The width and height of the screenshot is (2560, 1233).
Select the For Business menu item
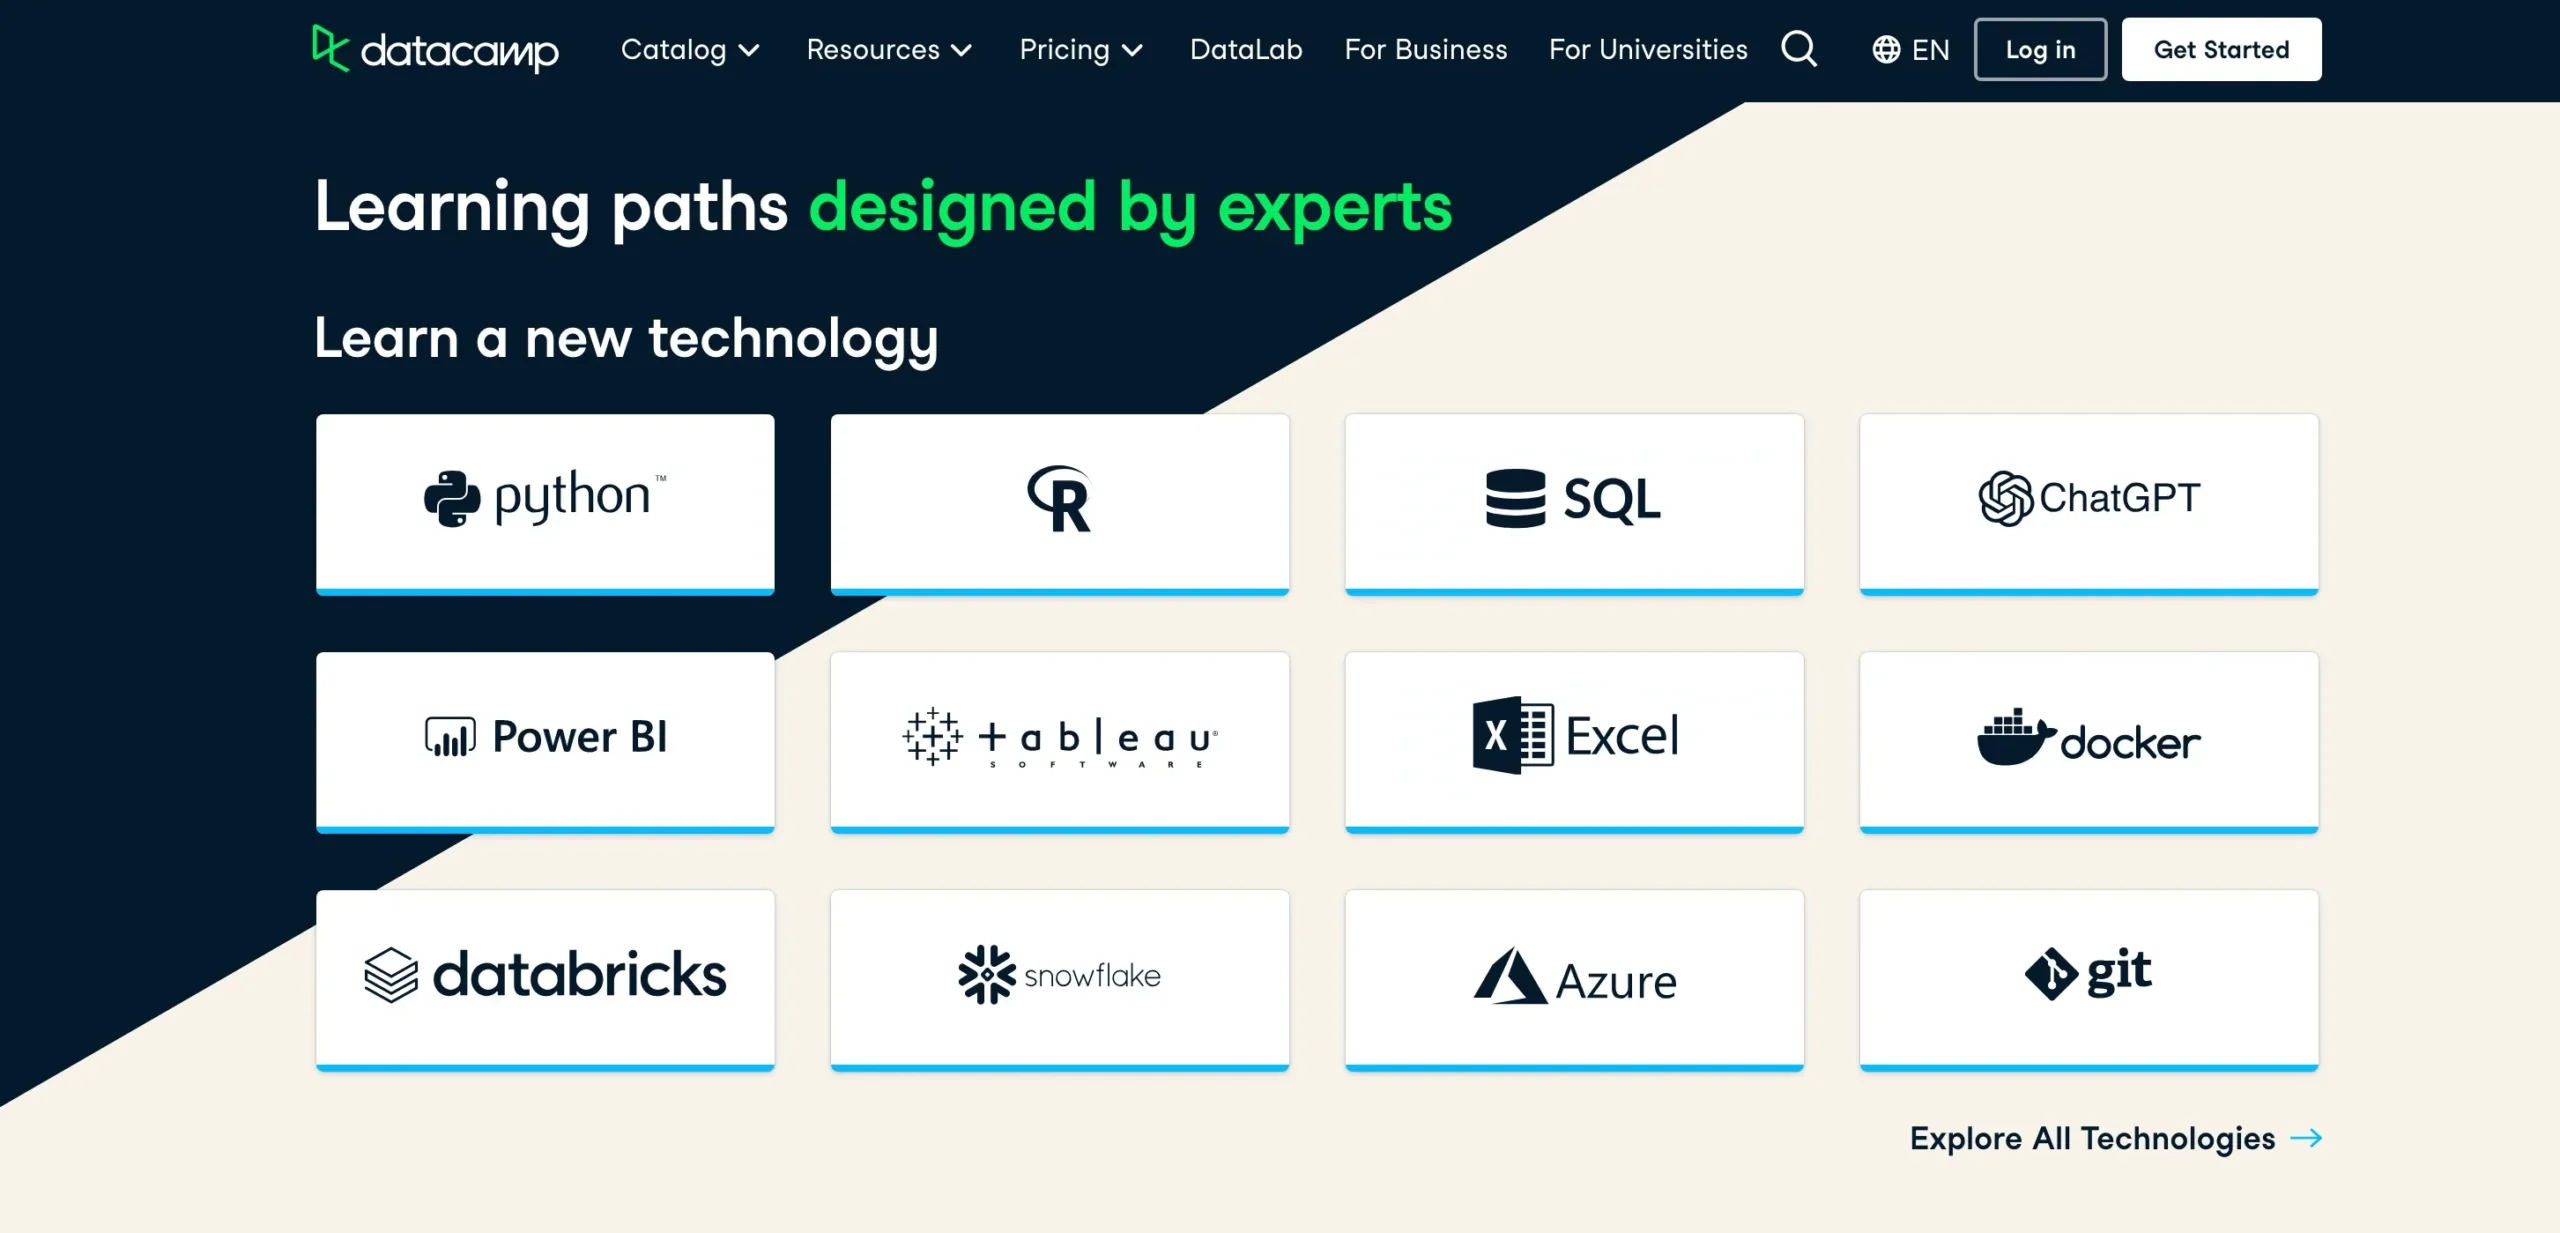1425,49
